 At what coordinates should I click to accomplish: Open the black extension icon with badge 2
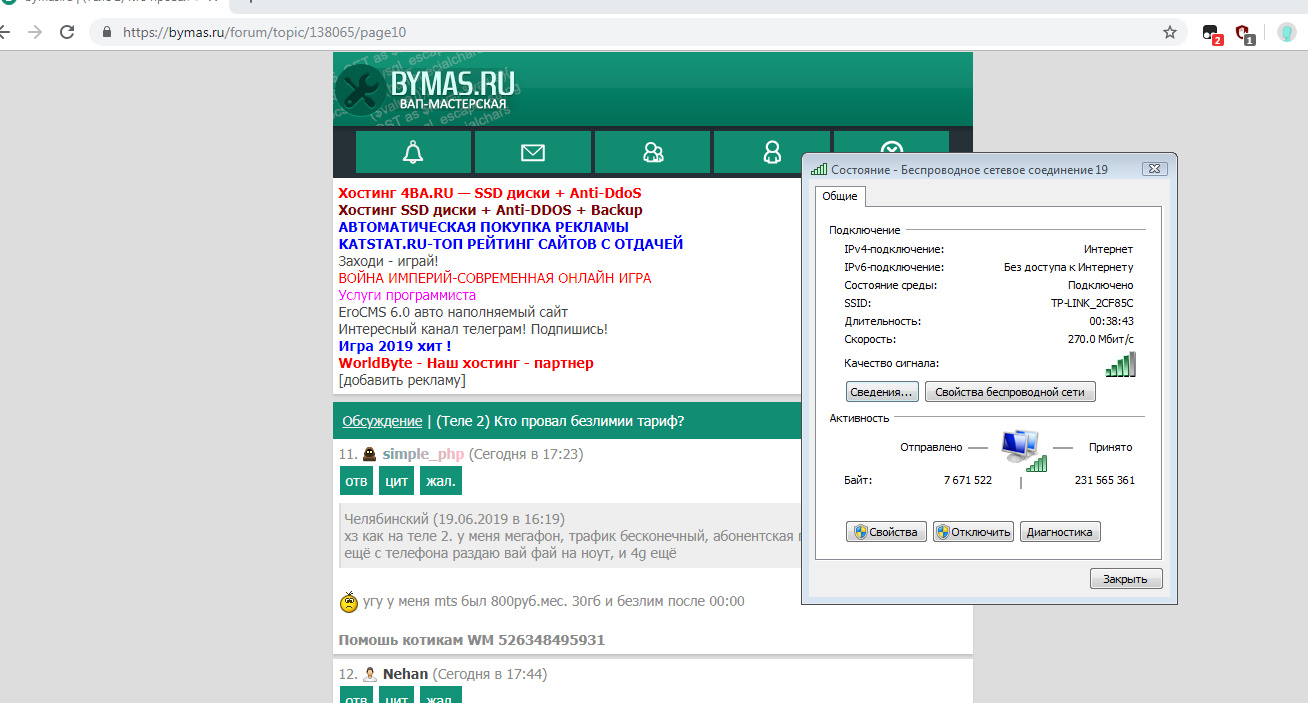[x=1211, y=32]
